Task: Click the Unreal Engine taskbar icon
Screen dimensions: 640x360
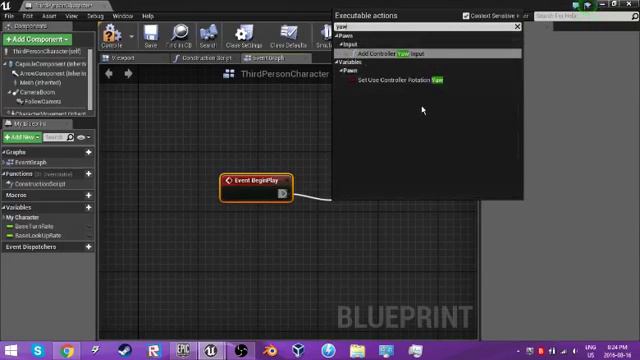Action: coord(211,351)
